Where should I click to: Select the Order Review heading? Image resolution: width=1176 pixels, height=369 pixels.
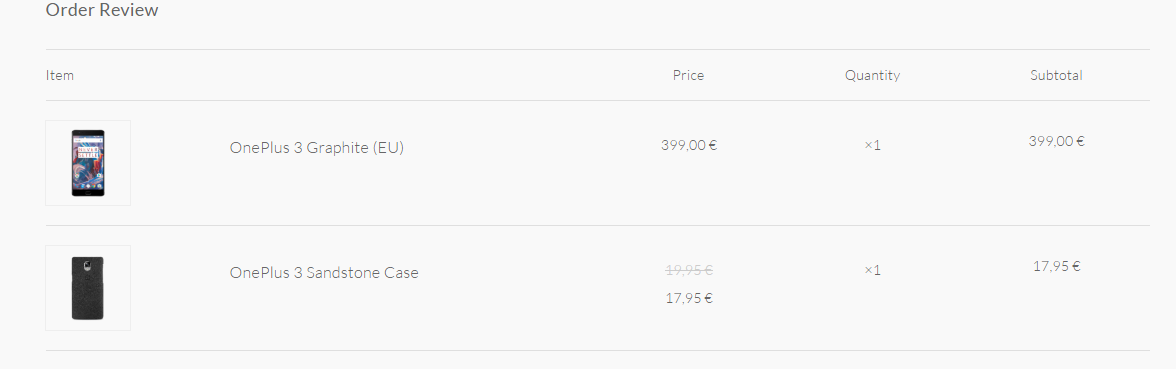tap(102, 10)
